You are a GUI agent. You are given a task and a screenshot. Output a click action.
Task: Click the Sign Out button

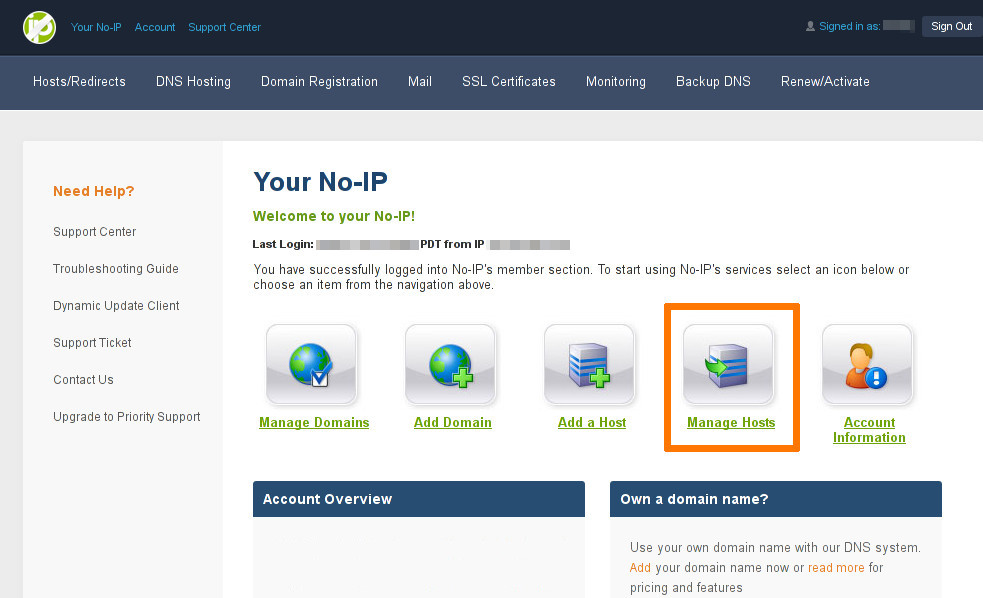(x=951, y=26)
